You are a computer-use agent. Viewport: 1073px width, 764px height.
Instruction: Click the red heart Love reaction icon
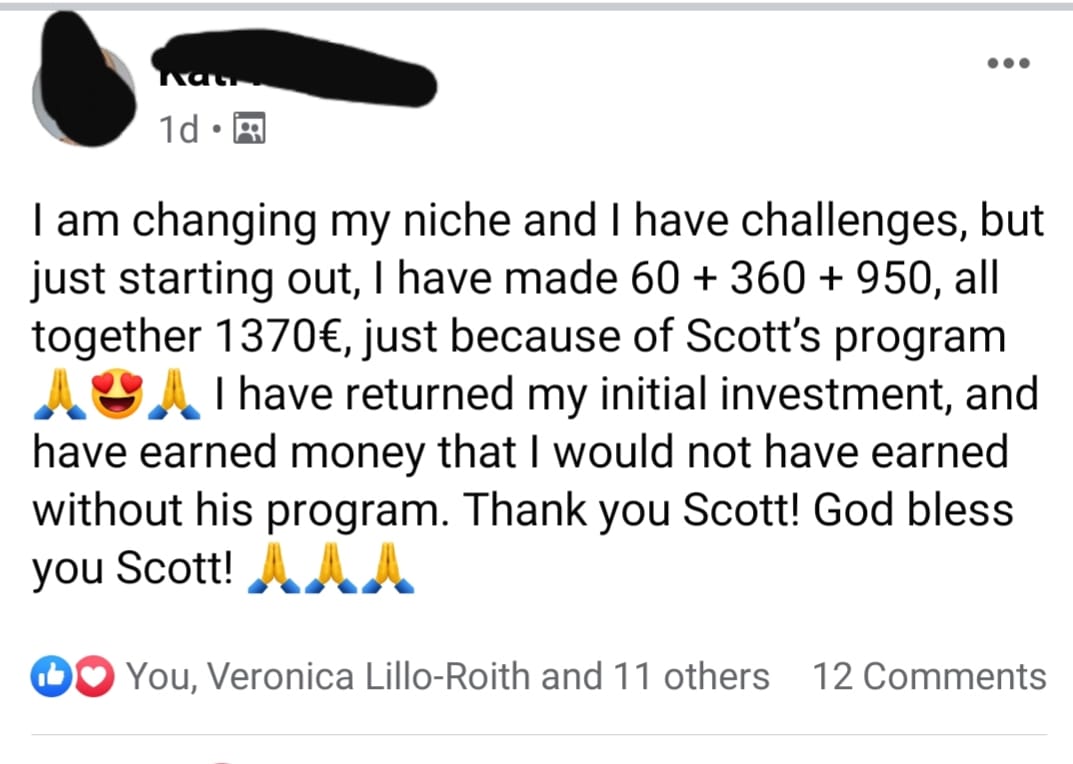92,677
